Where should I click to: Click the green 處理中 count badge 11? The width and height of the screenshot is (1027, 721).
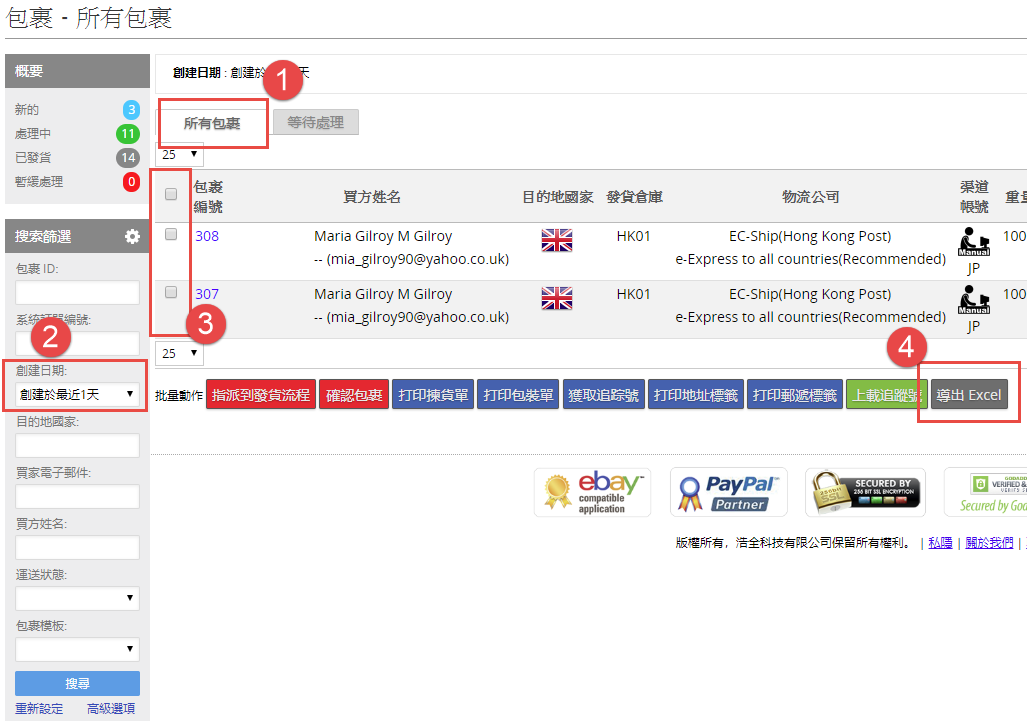click(128, 134)
